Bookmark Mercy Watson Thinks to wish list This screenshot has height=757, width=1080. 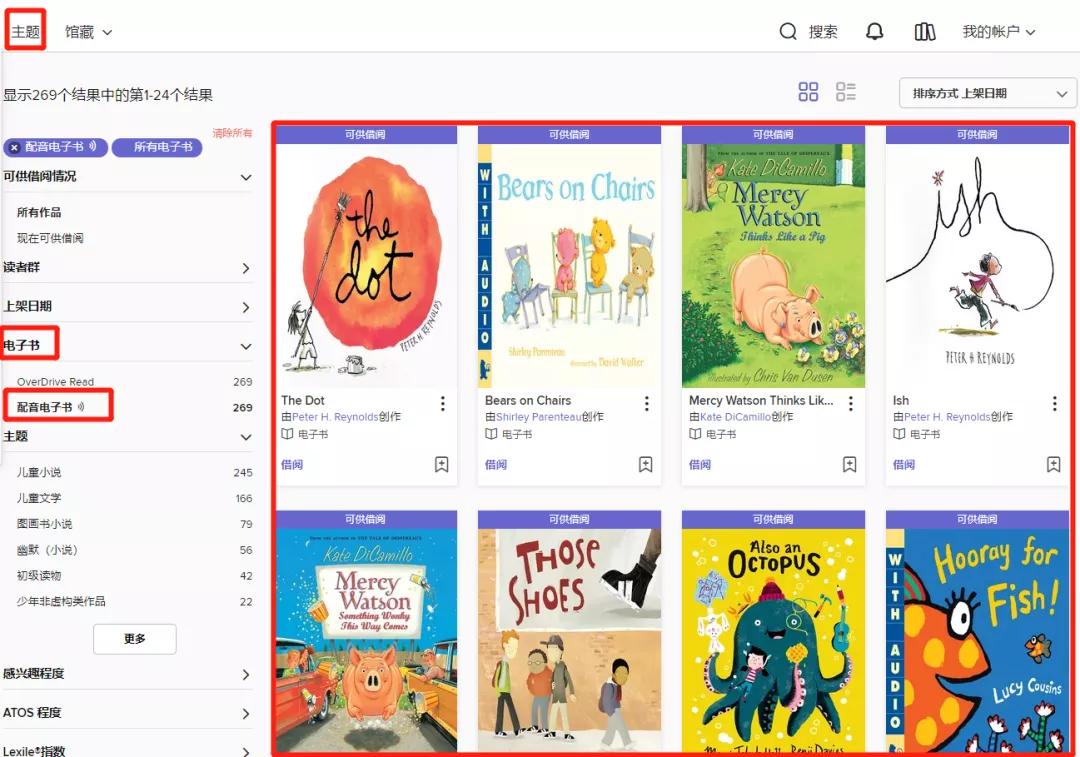pyautogui.click(x=849, y=464)
